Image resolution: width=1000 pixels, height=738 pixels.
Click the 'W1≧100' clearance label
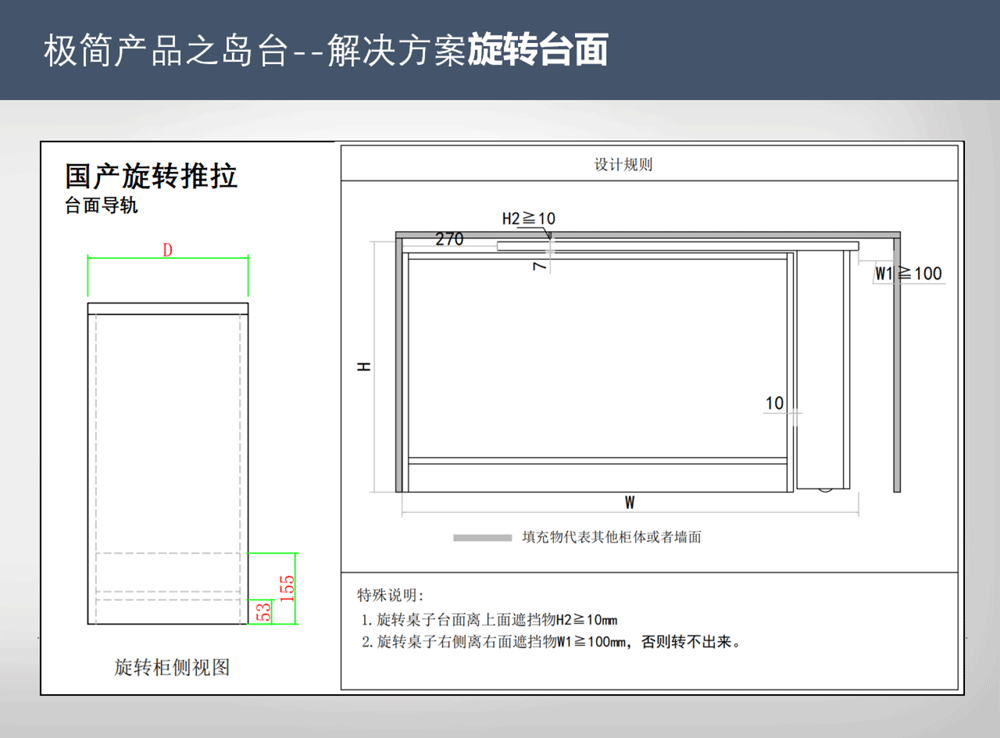pyautogui.click(x=908, y=273)
